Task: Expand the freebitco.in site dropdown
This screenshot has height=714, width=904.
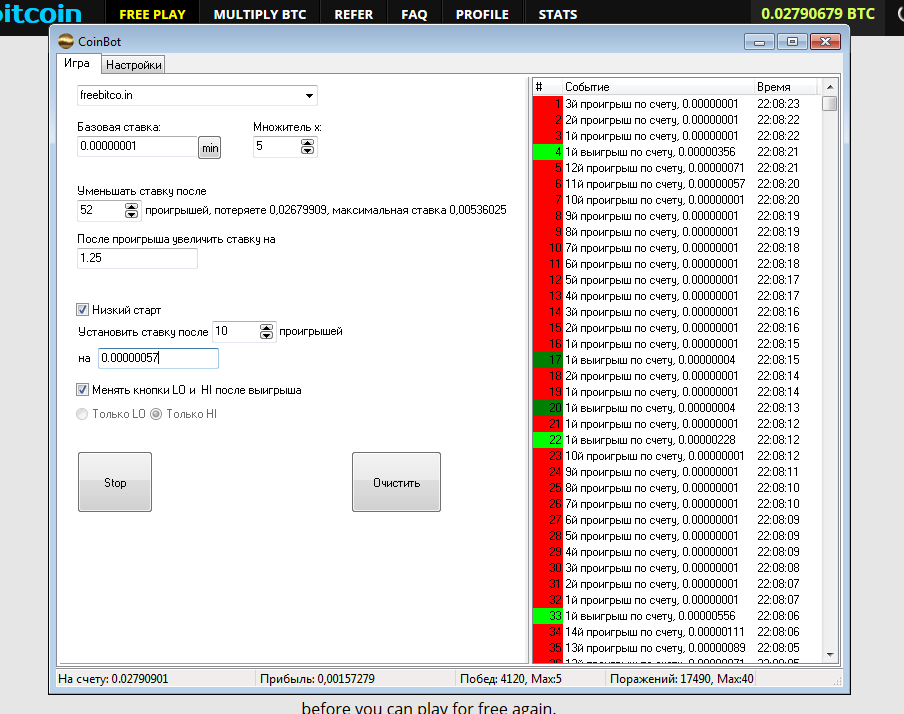Action: coord(310,96)
